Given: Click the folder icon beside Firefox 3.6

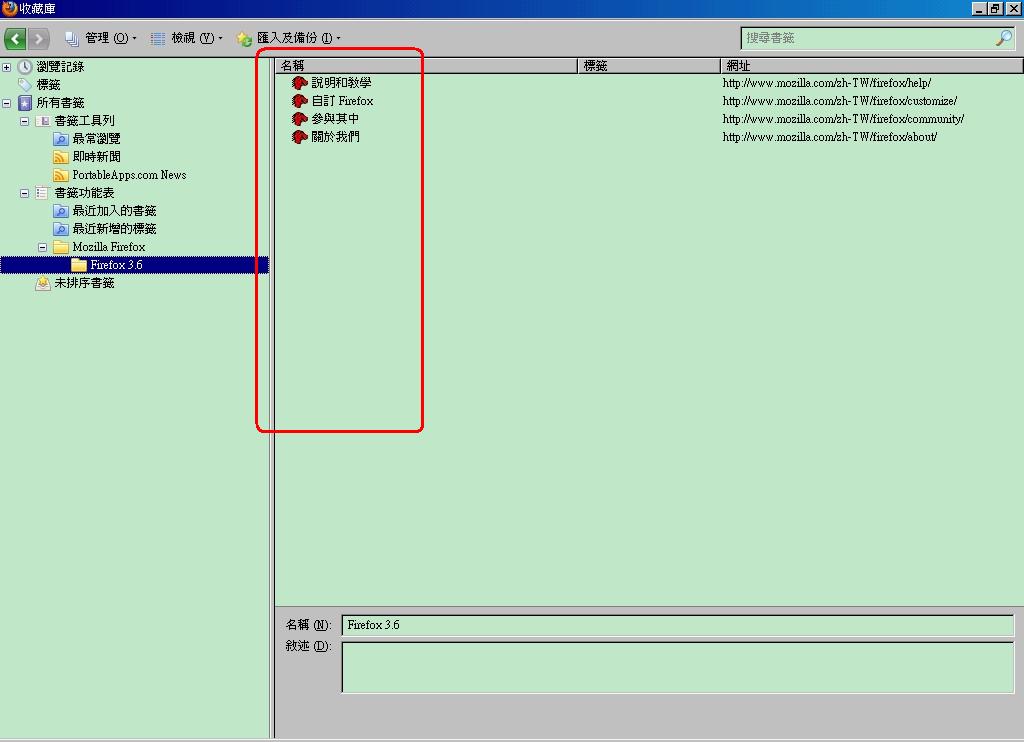Looking at the screenshot, I should (79, 265).
